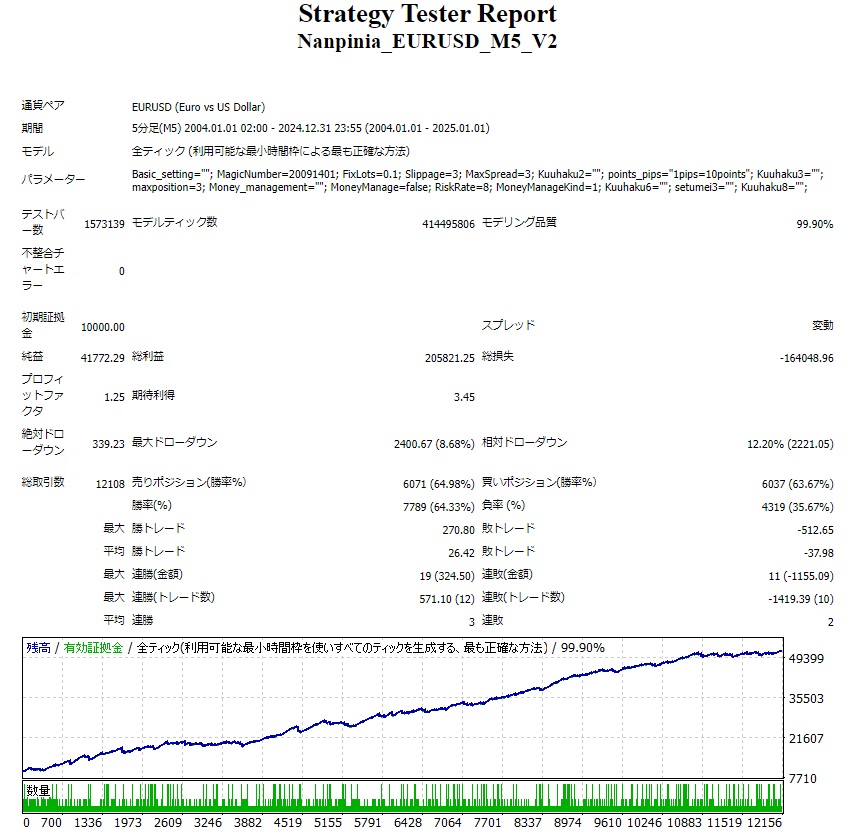
Task: Click the 有効証拠金 legend in chart
Action: pos(93,647)
